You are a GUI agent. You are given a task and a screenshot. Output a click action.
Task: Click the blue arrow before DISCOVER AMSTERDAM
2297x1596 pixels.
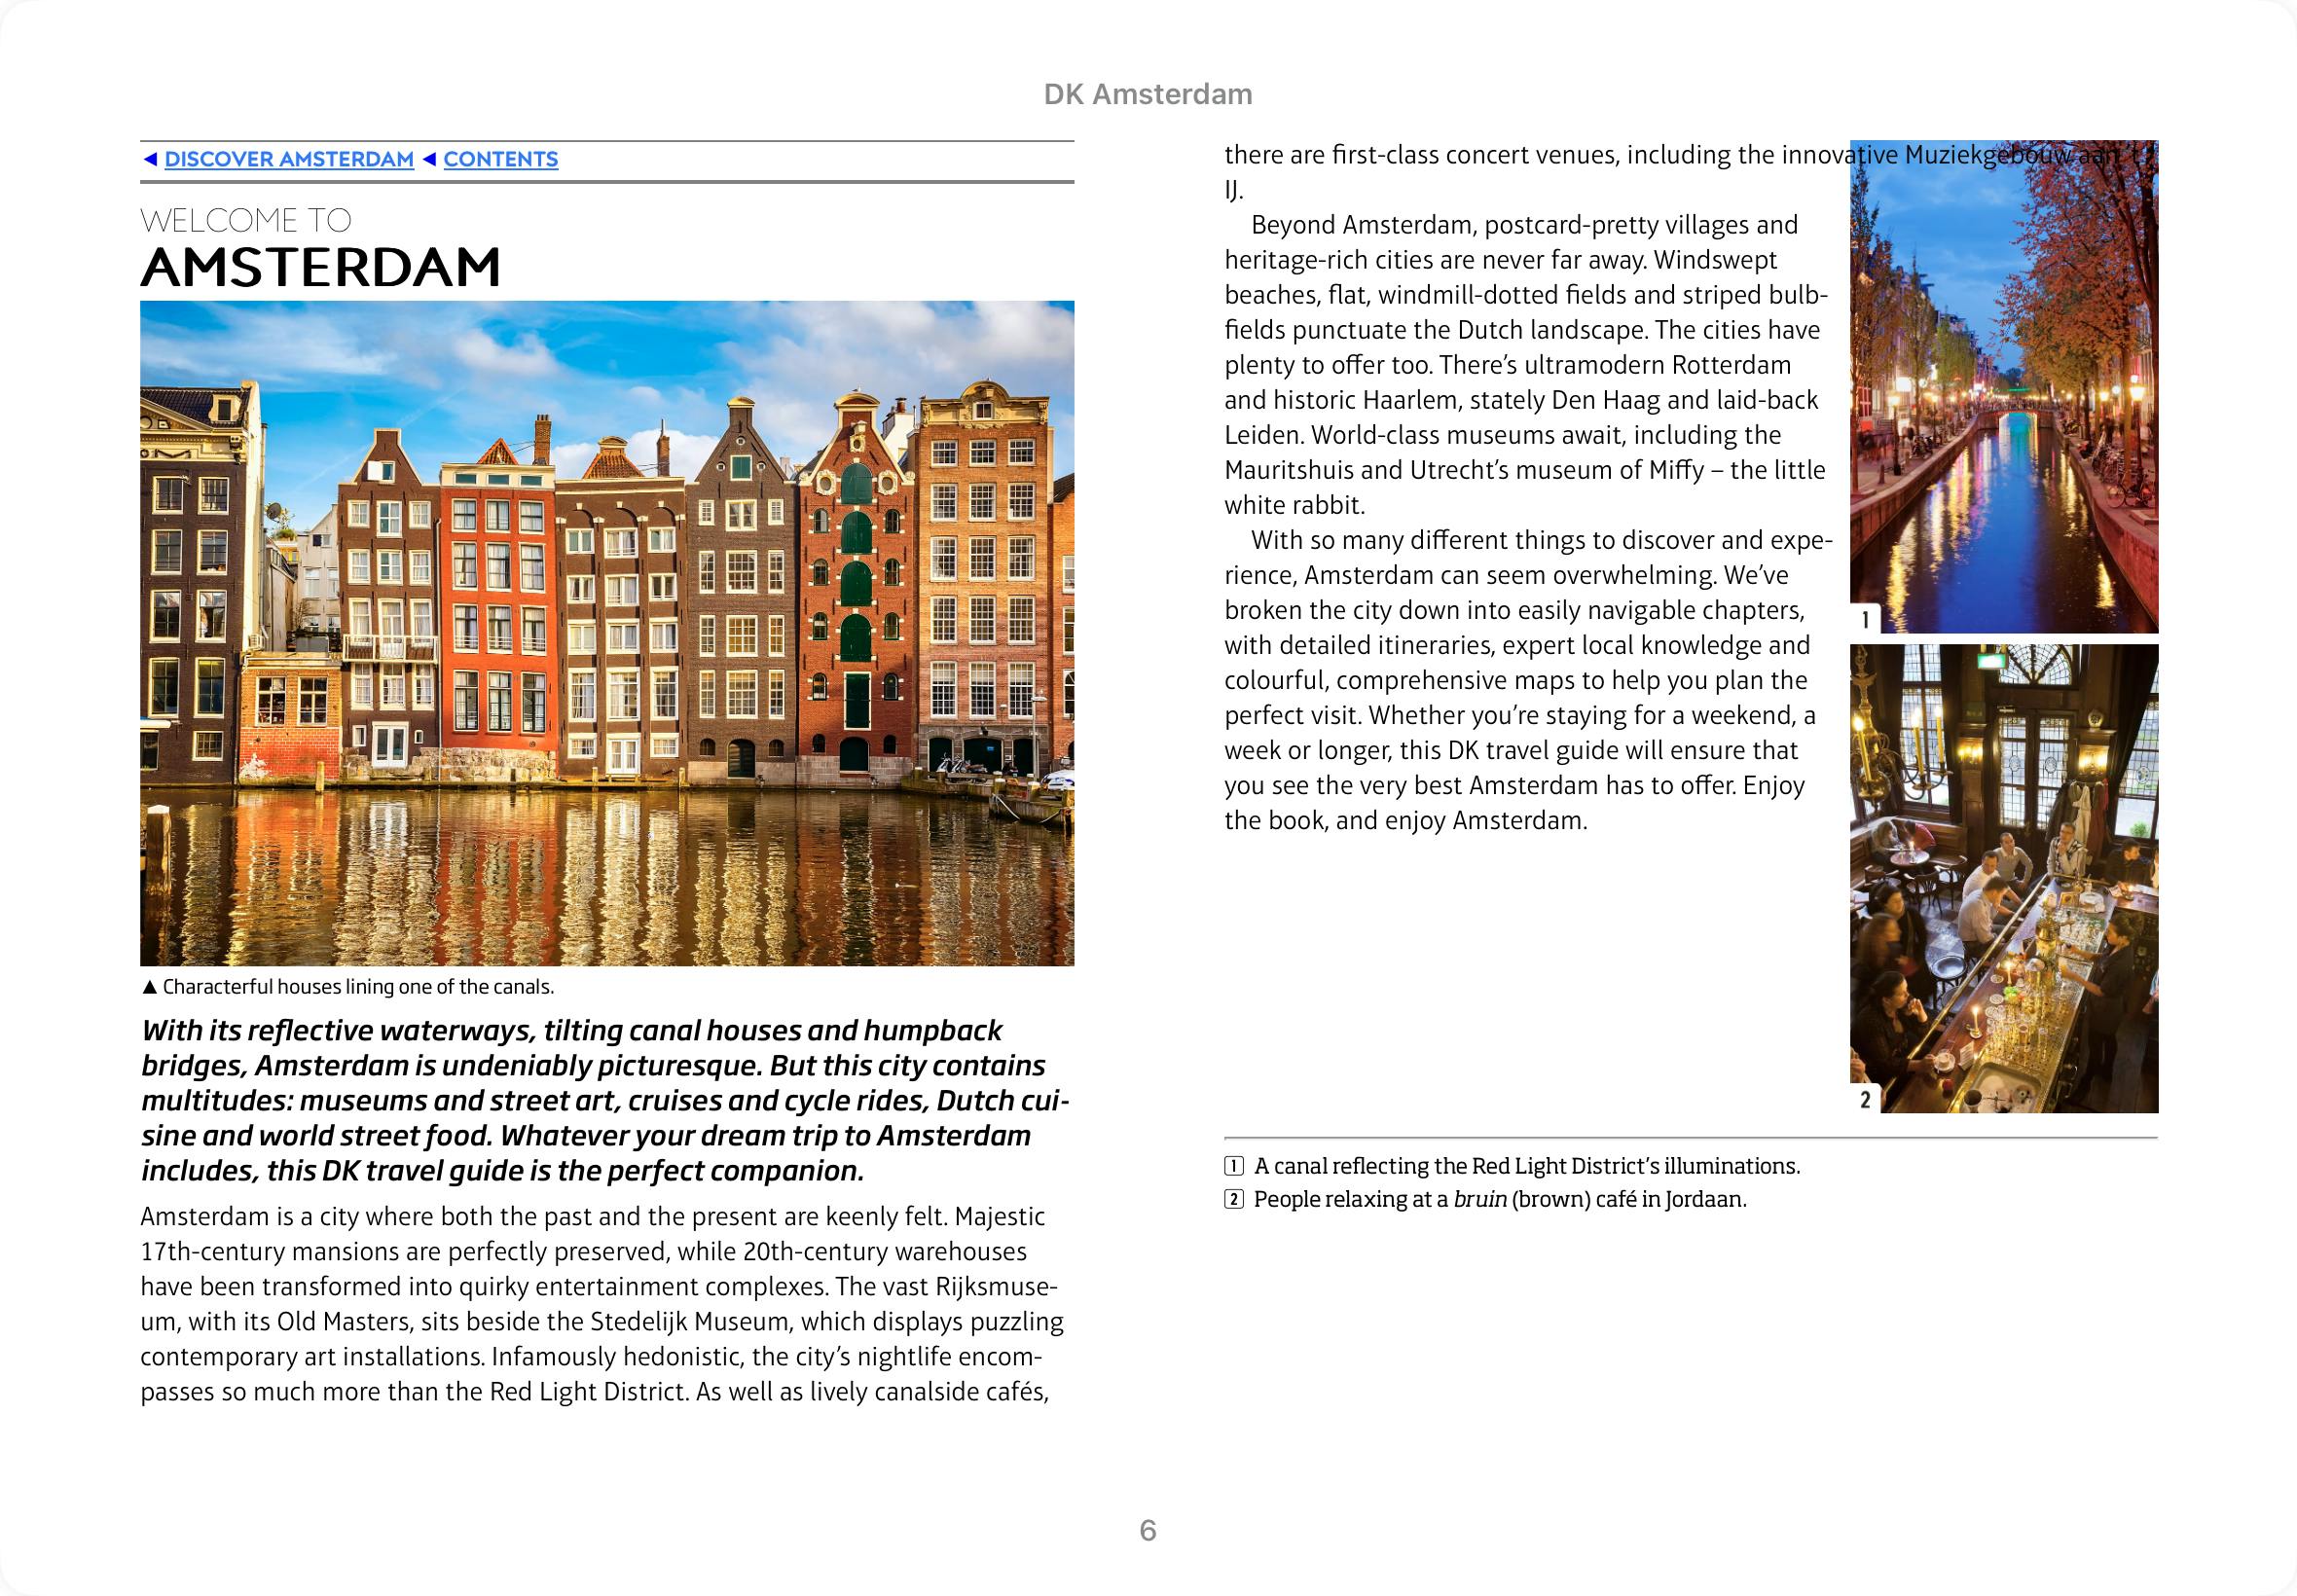(x=150, y=159)
